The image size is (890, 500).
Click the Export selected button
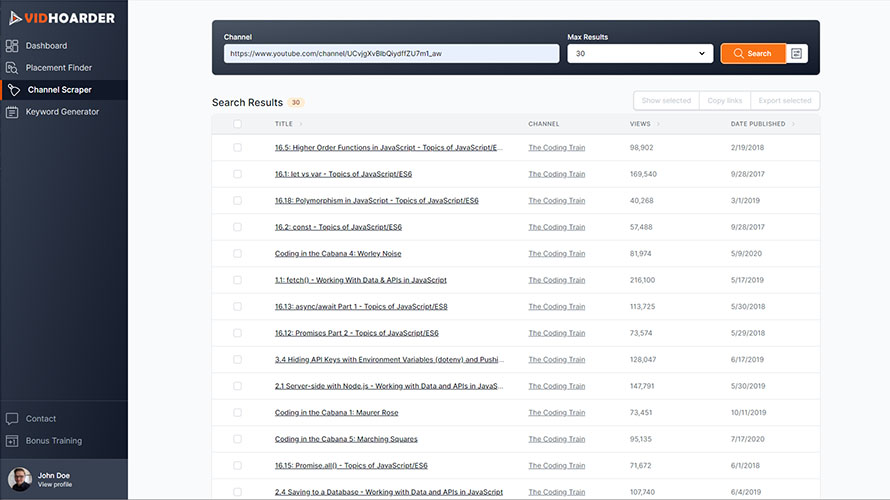click(x=784, y=100)
